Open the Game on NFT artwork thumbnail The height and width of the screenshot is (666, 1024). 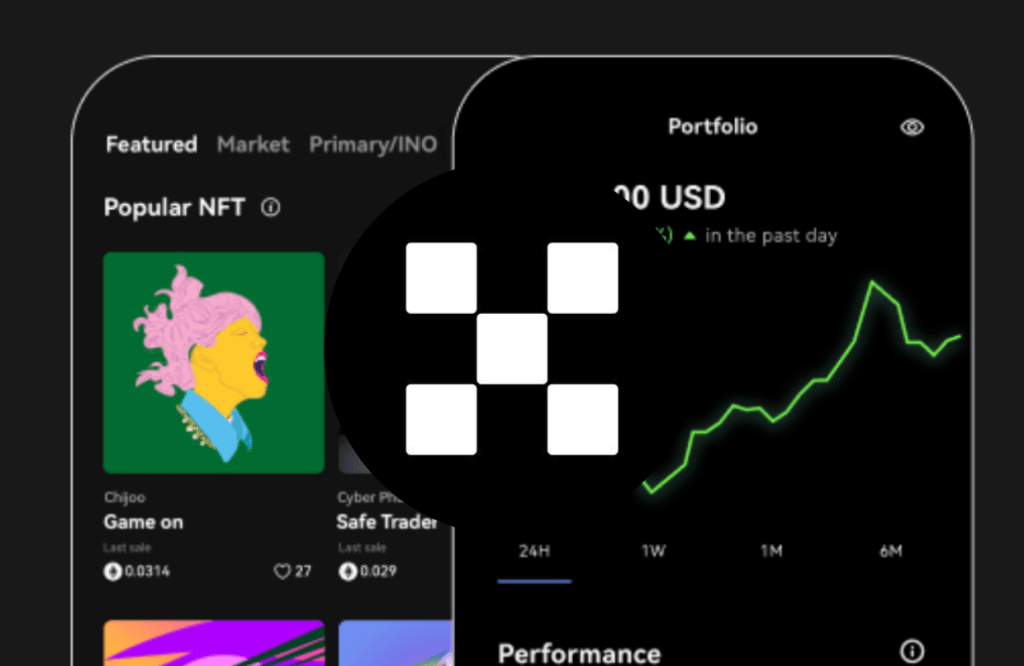pos(214,362)
